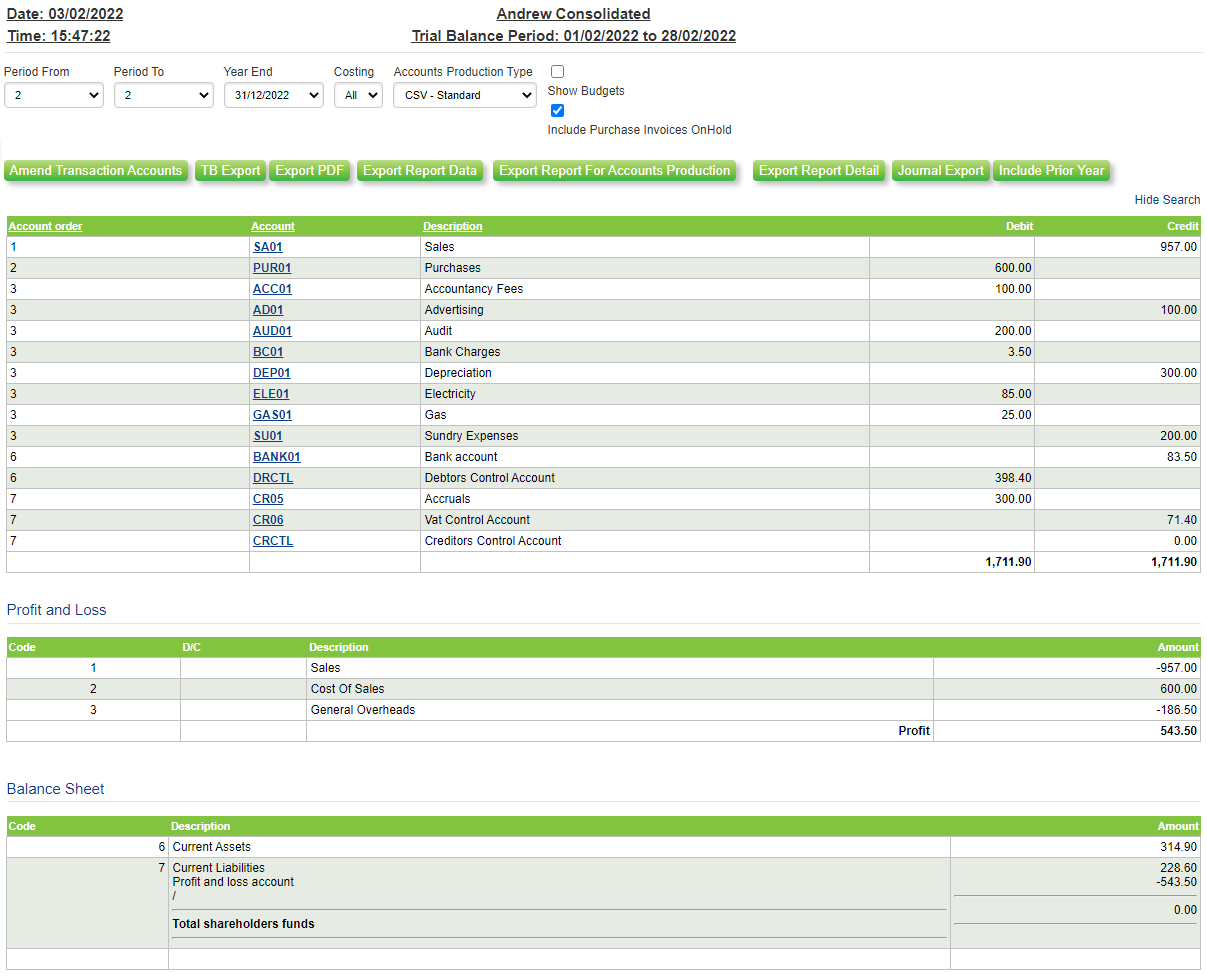
Task: Open Accounts Production Type dropdown
Action: (x=465, y=95)
